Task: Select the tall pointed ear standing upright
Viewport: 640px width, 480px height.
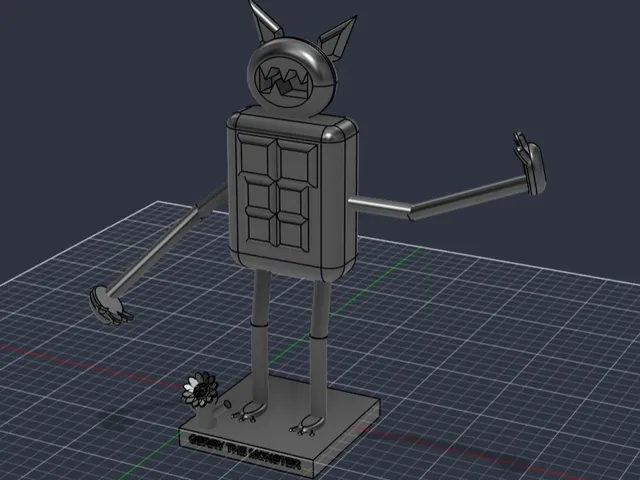Action: [x=264, y=20]
